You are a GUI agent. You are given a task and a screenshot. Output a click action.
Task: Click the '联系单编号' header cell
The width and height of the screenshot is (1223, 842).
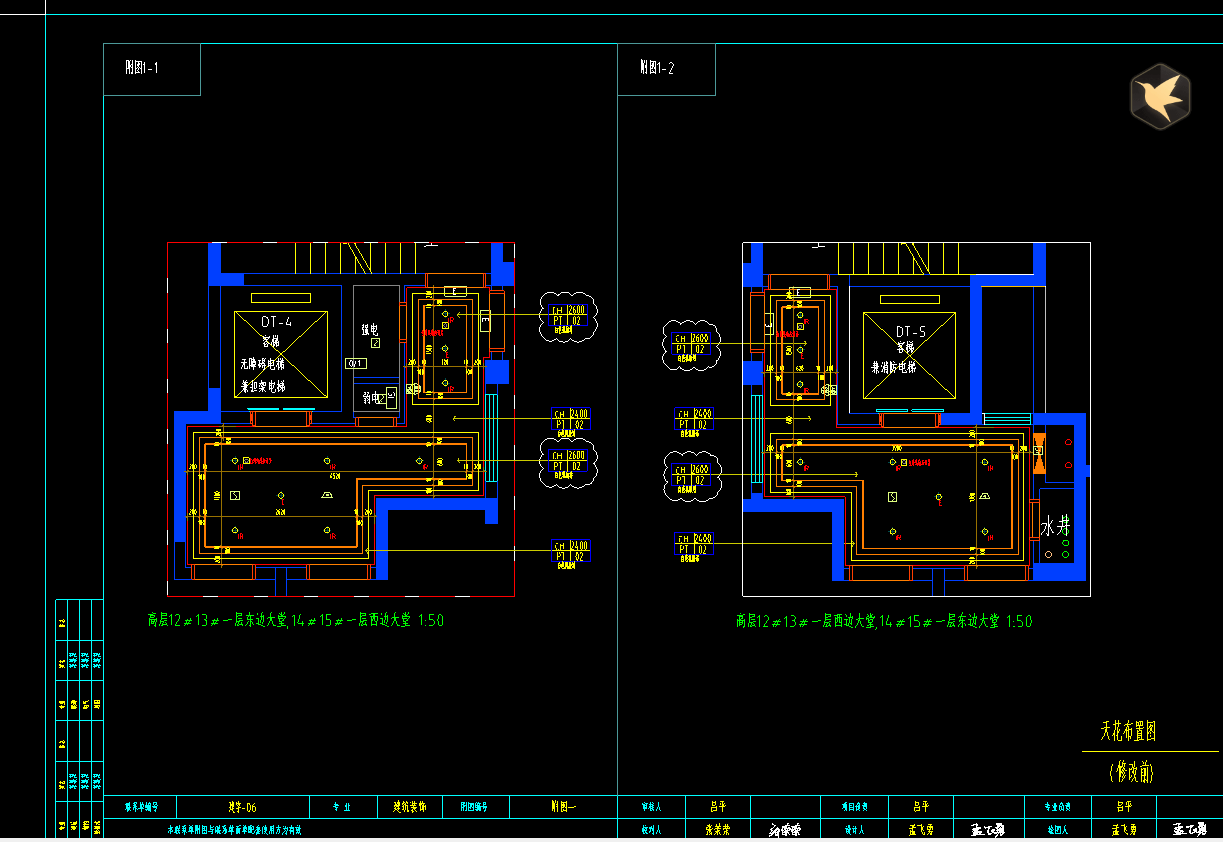[x=141, y=806]
